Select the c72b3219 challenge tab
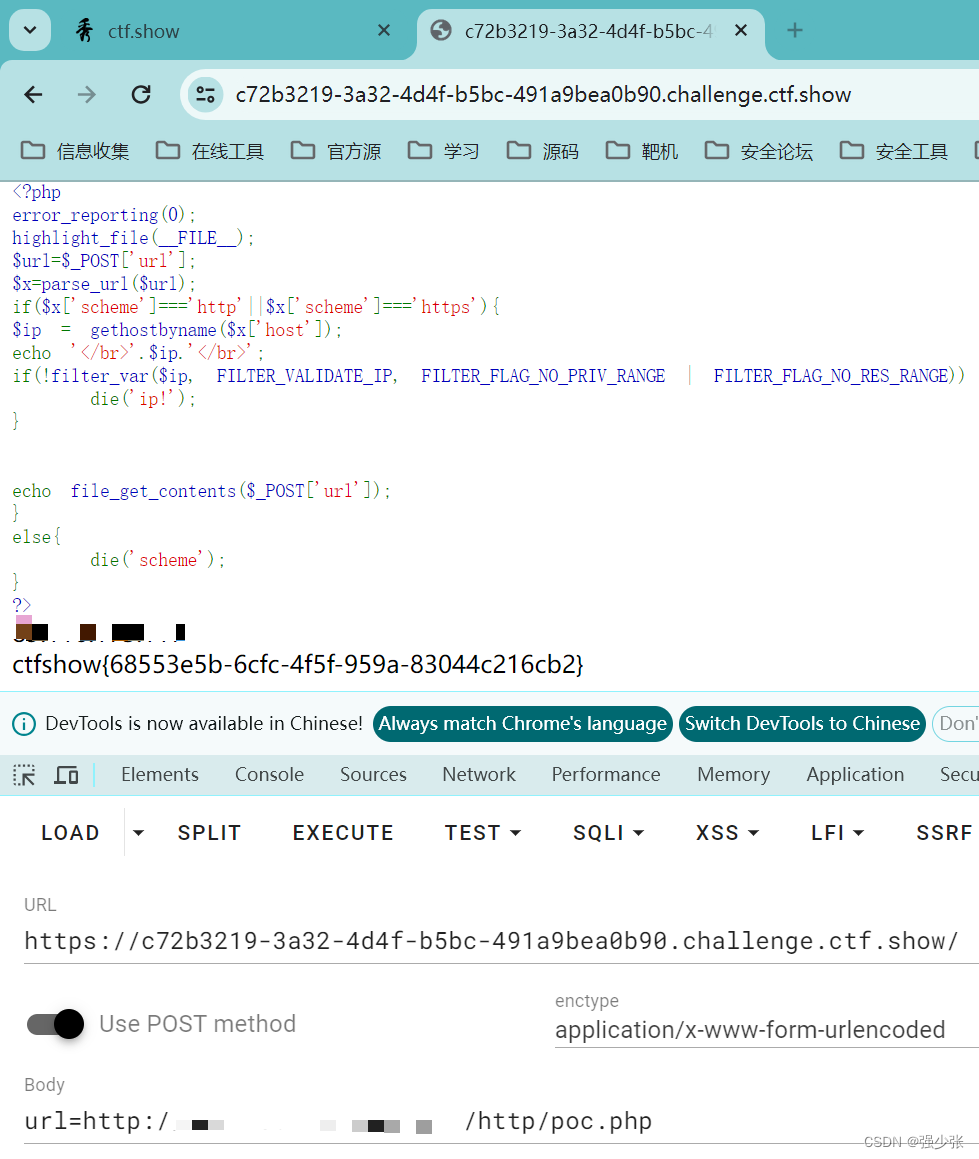 (x=590, y=31)
